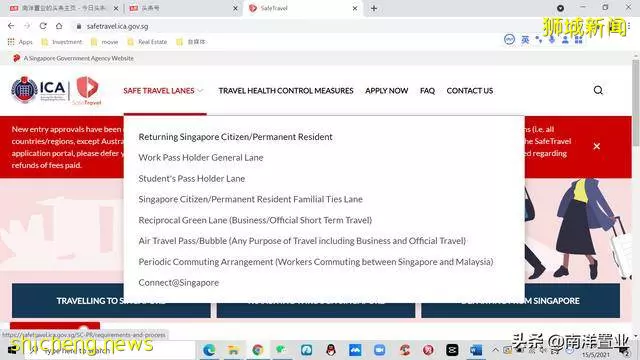Click the padlock site info icon
Image resolution: width=640 pixels, height=360 pixels.
79,26
